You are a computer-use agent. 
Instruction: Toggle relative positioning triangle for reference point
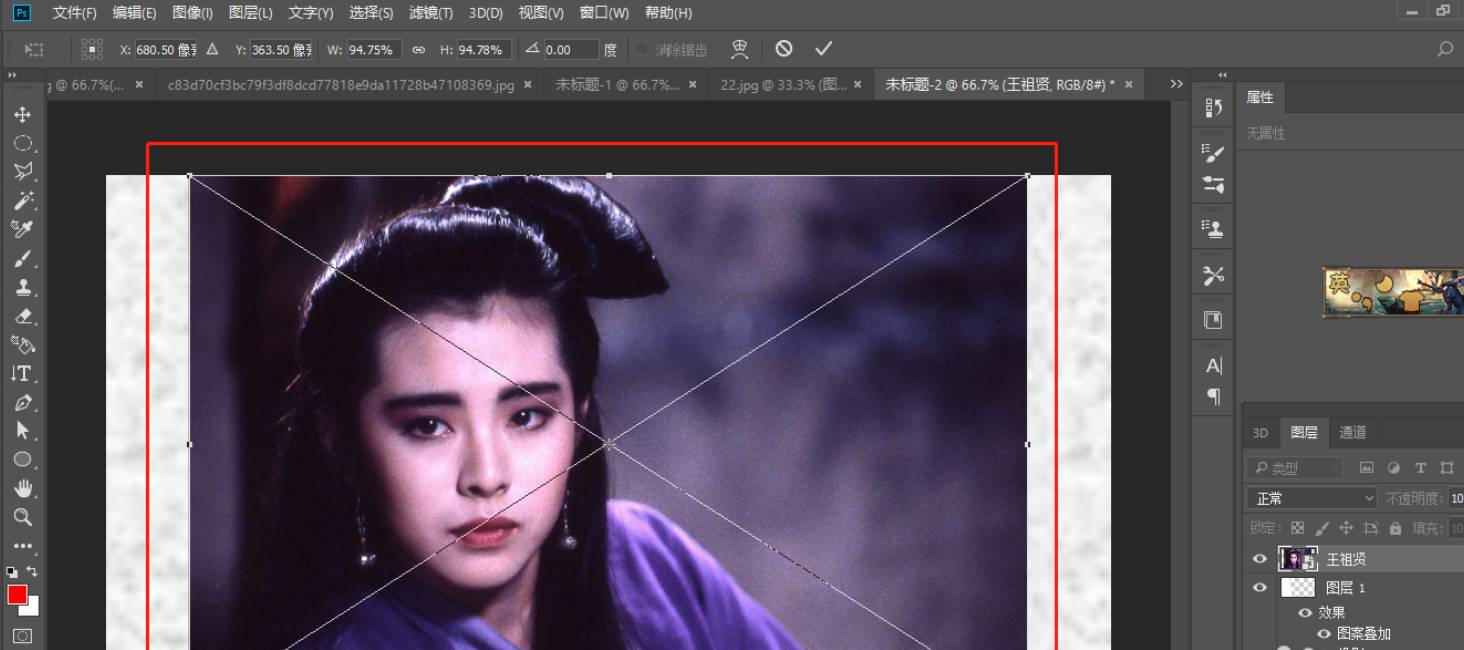[212, 49]
